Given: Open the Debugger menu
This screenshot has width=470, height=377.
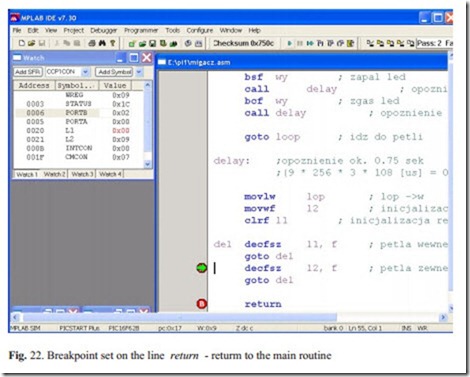Looking at the screenshot, I should click(104, 30).
